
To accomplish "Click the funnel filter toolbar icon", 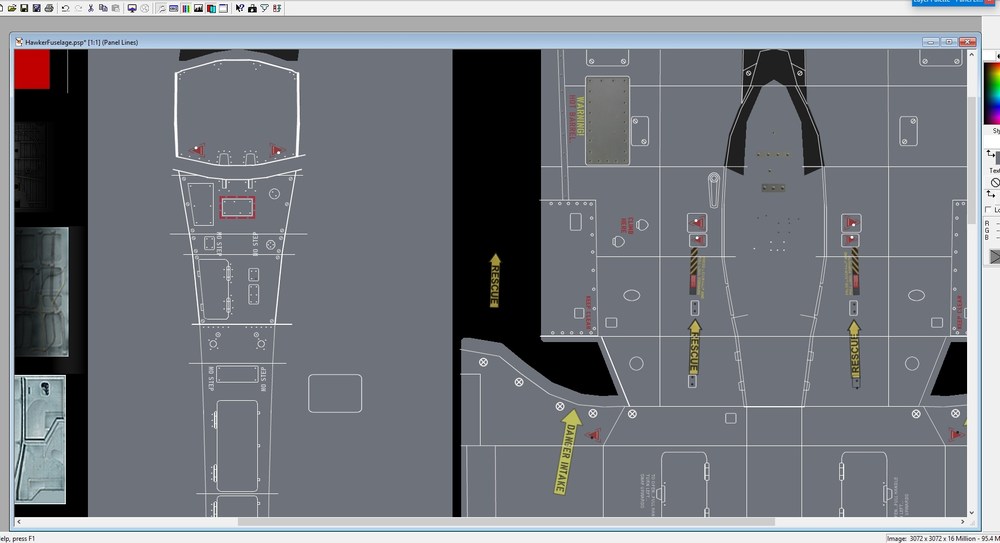I will (265, 8).
